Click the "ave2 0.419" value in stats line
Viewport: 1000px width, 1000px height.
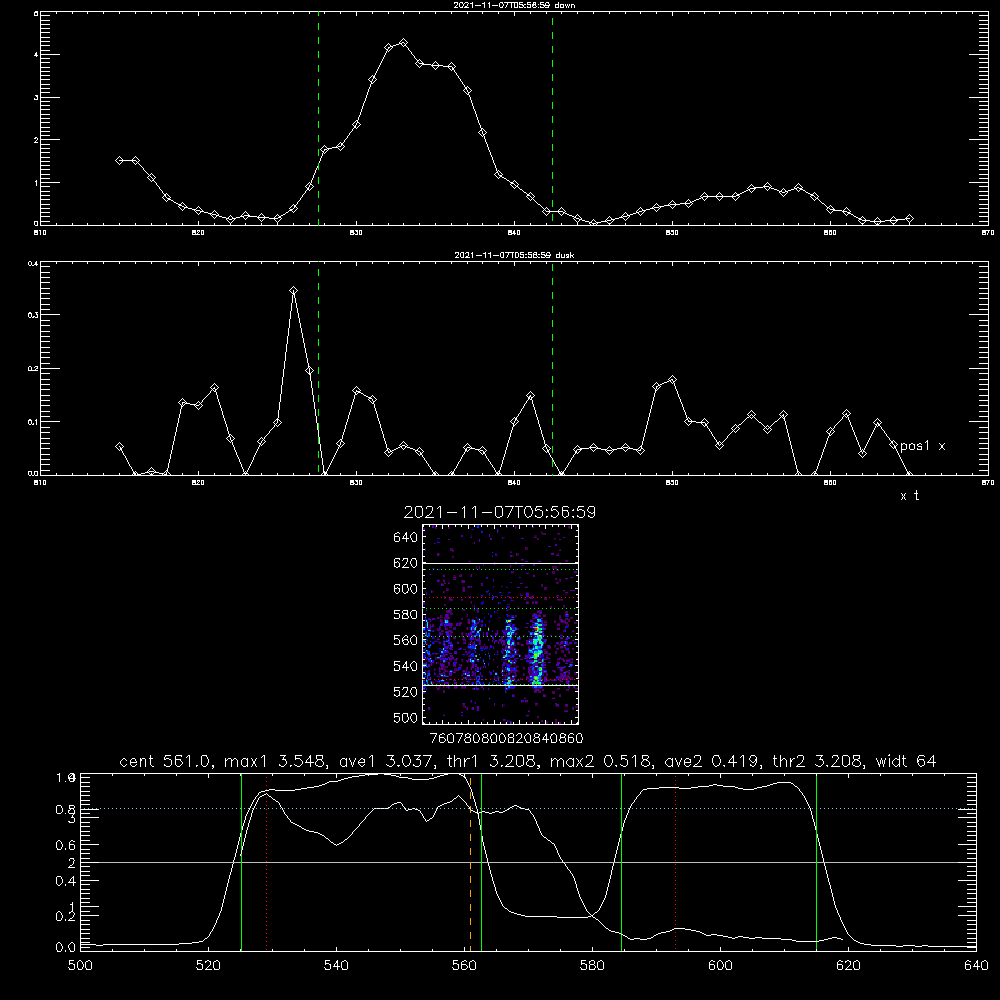click(712, 761)
